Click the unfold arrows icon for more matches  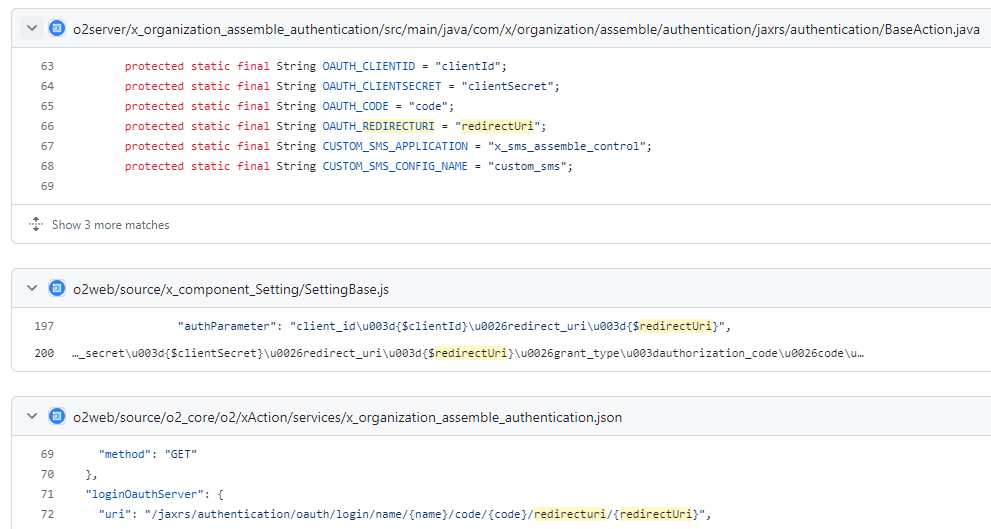(x=36, y=225)
